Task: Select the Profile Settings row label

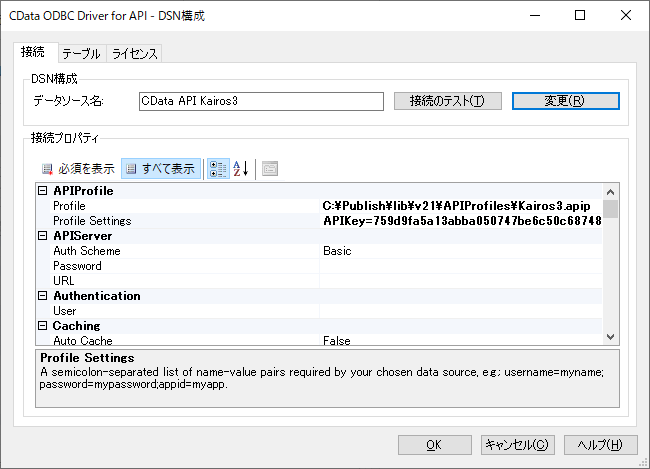Action: (x=92, y=221)
